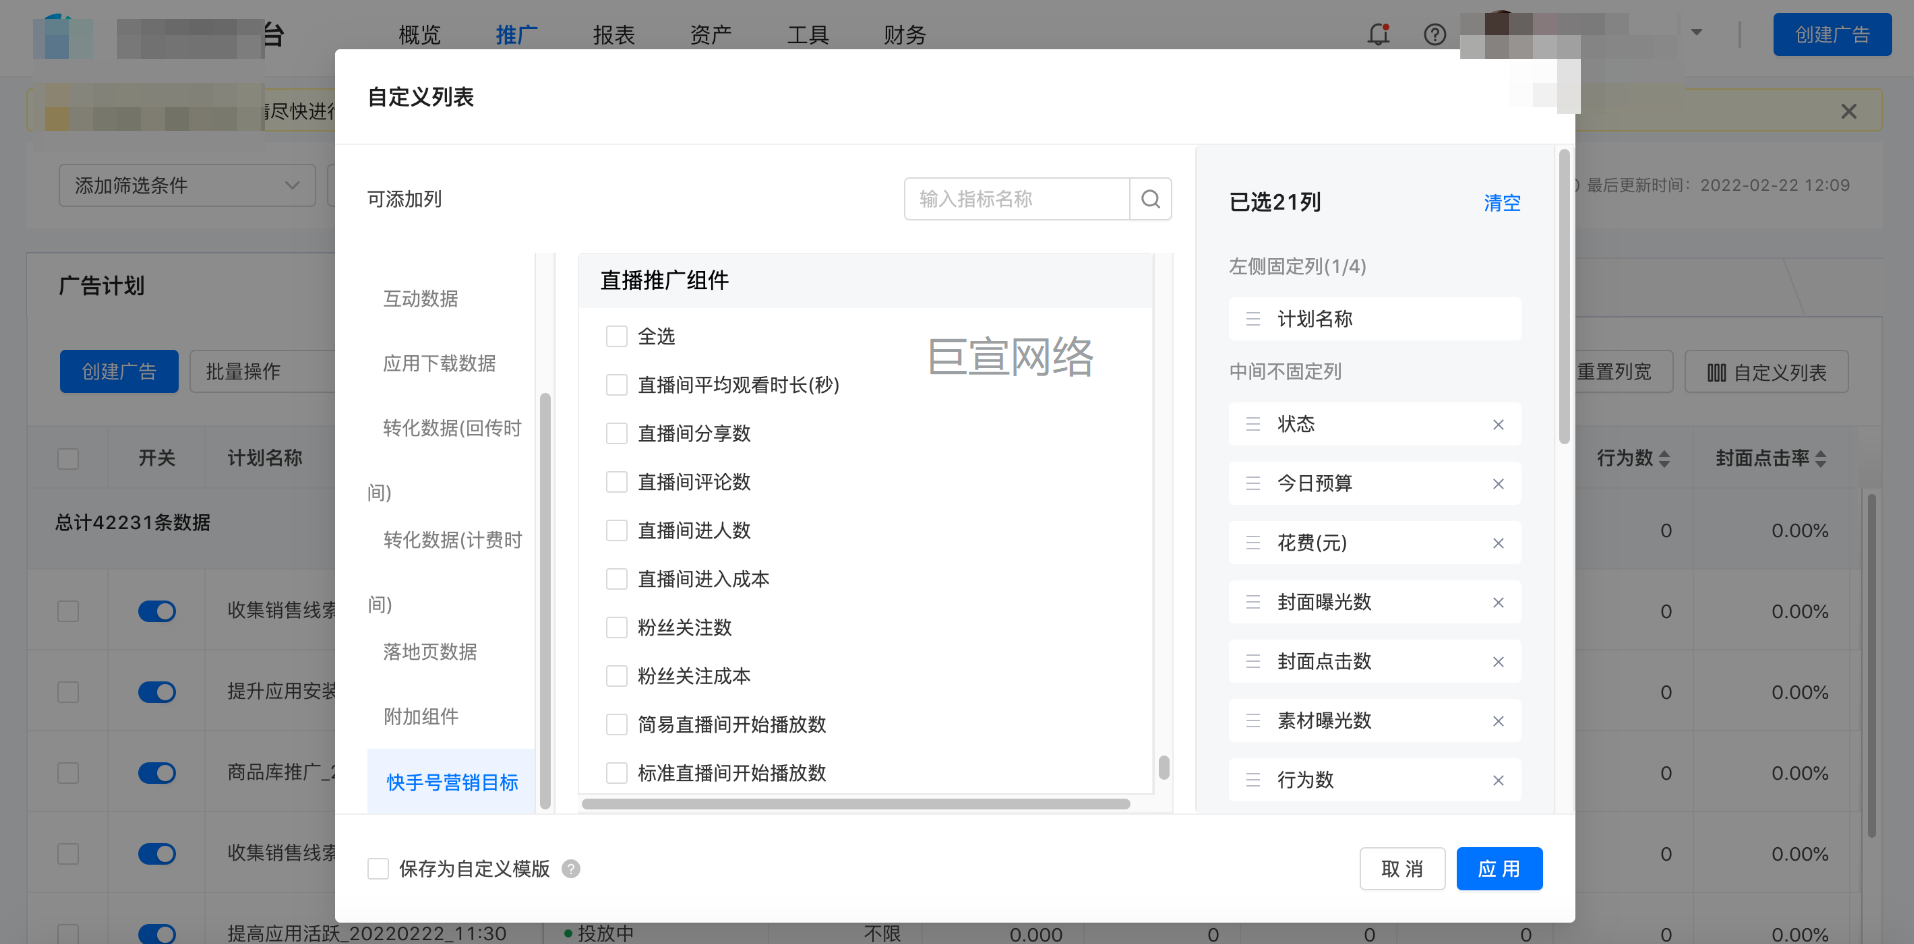Click the 应用 button
Image resolution: width=1914 pixels, height=944 pixels.
coord(1498,869)
